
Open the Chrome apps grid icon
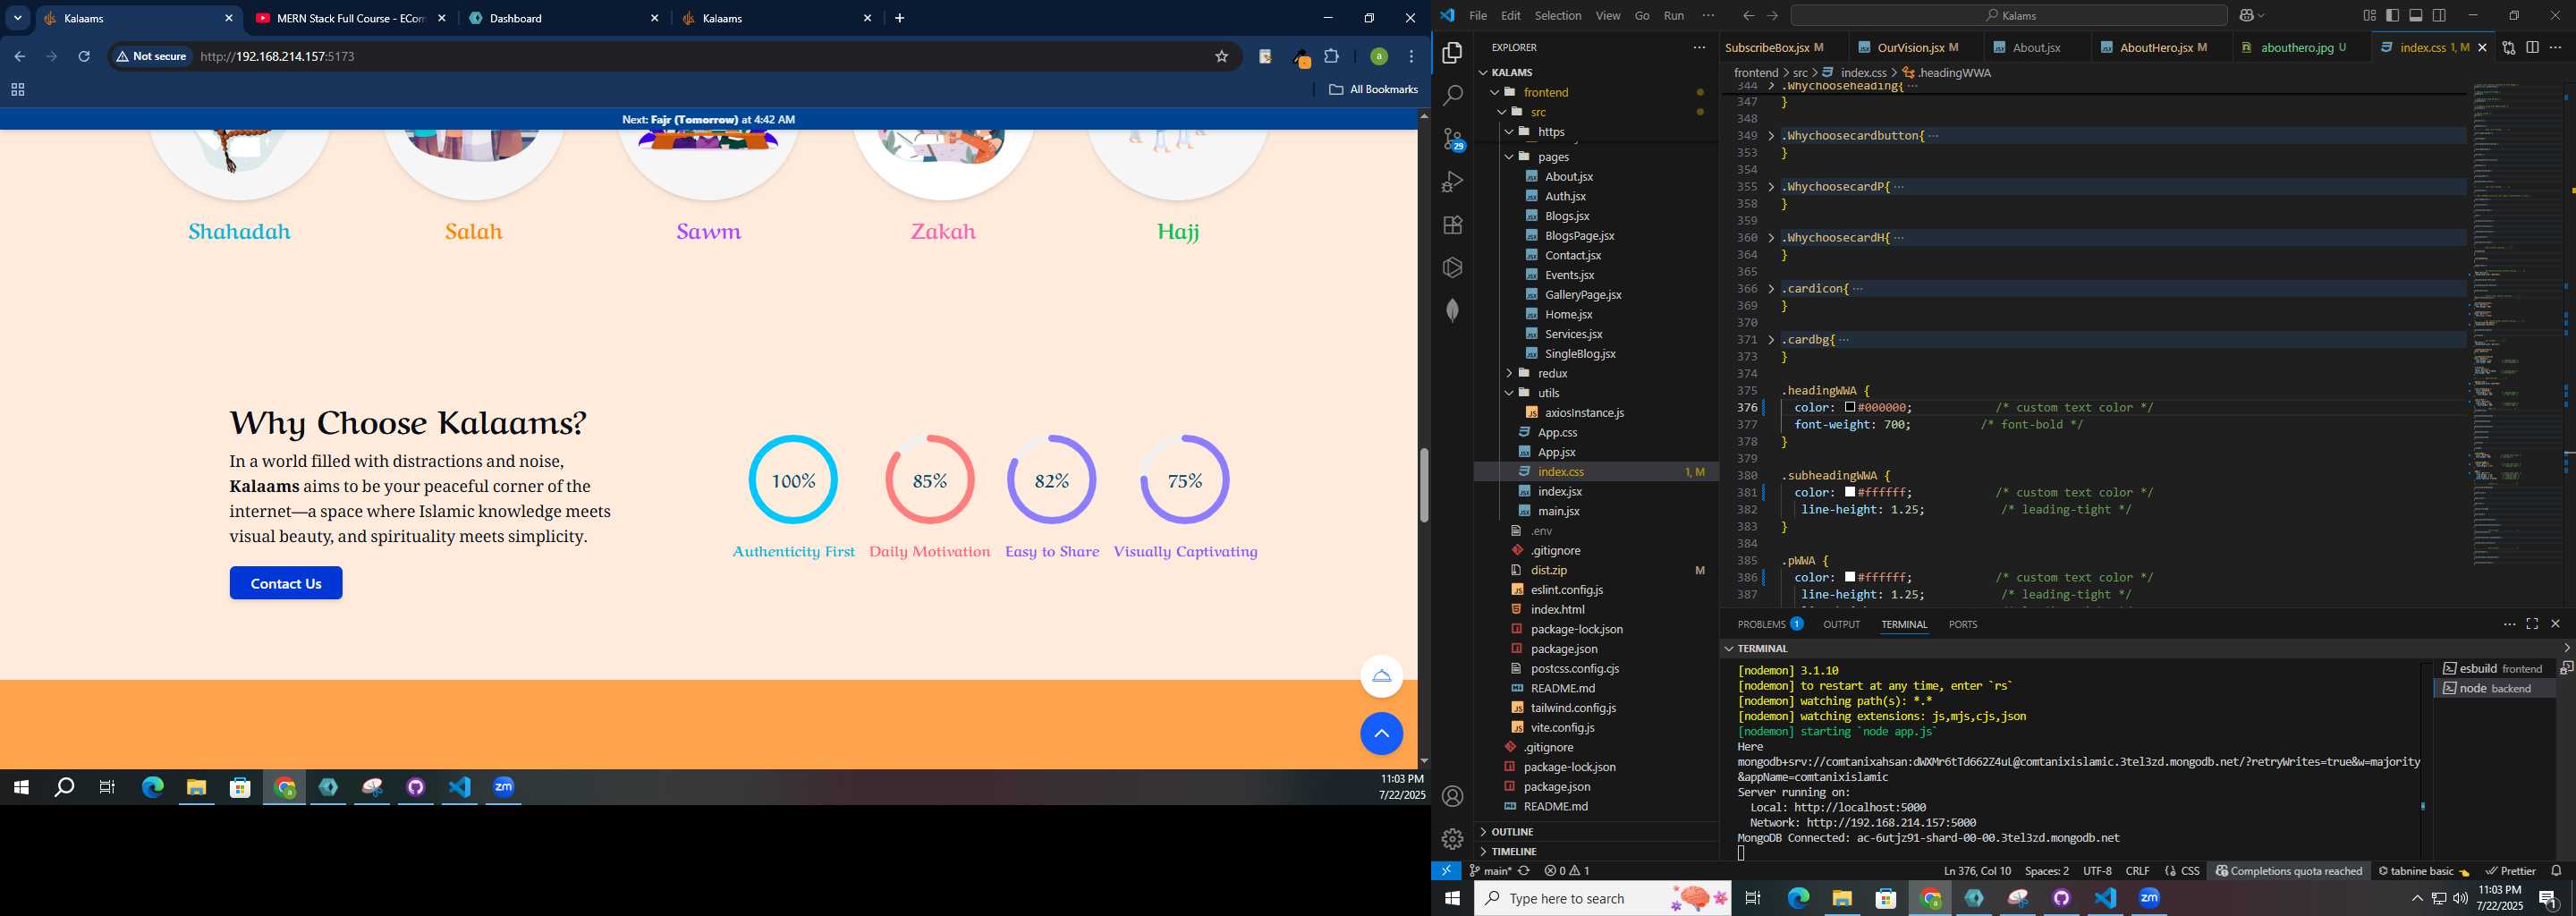click(x=17, y=90)
